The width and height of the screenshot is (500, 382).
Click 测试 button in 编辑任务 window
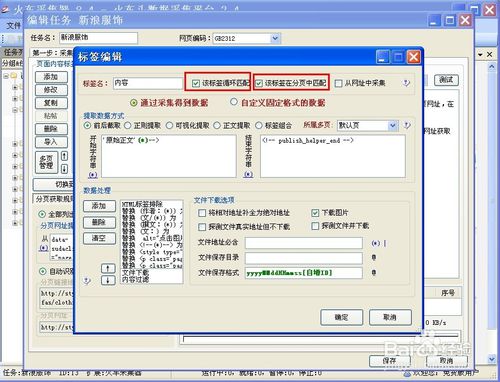[x=446, y=80]
